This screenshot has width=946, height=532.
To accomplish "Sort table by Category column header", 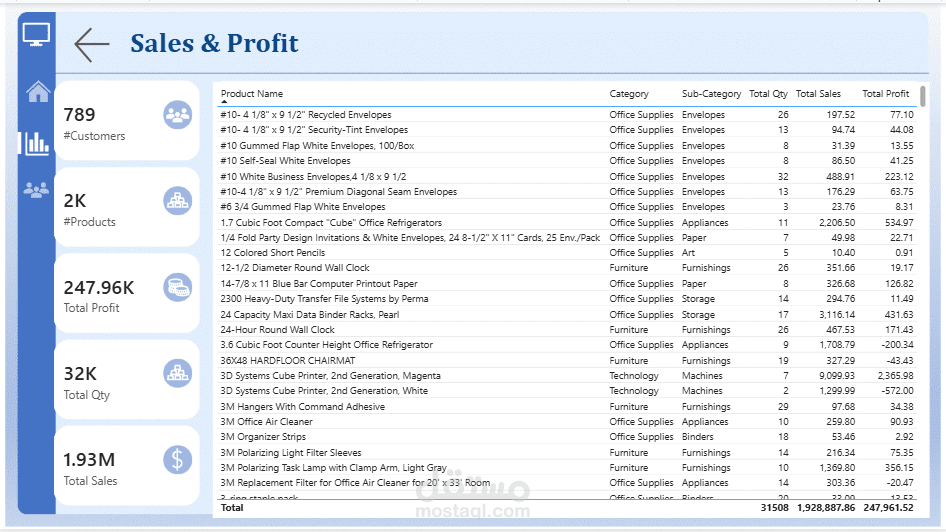I will (x=629, y=93).
